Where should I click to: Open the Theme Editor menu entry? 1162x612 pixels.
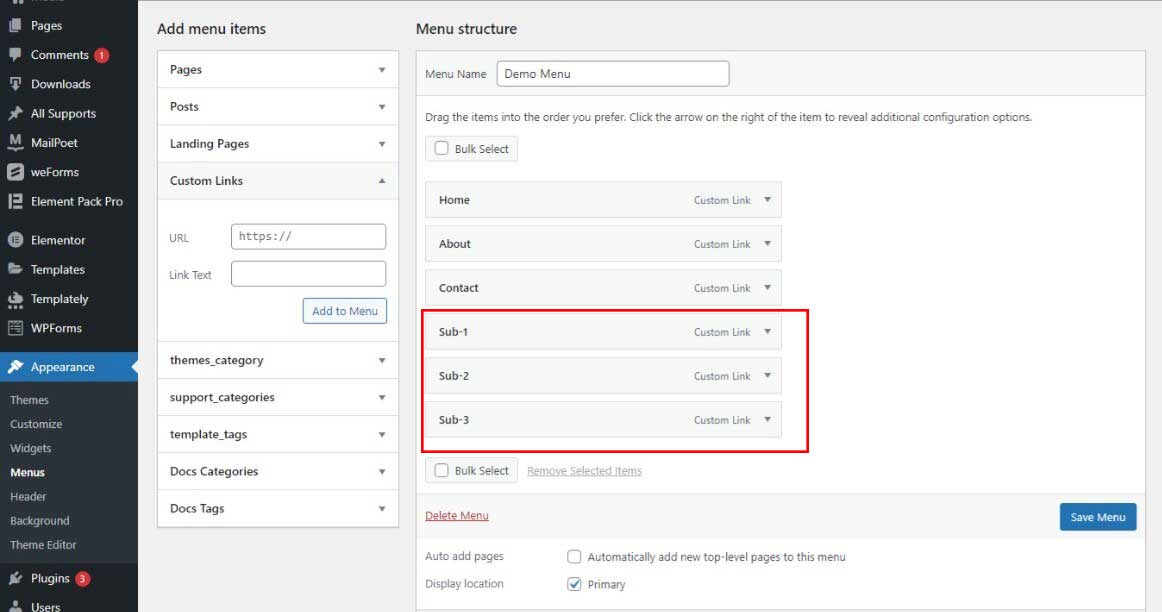pos(43,545)
